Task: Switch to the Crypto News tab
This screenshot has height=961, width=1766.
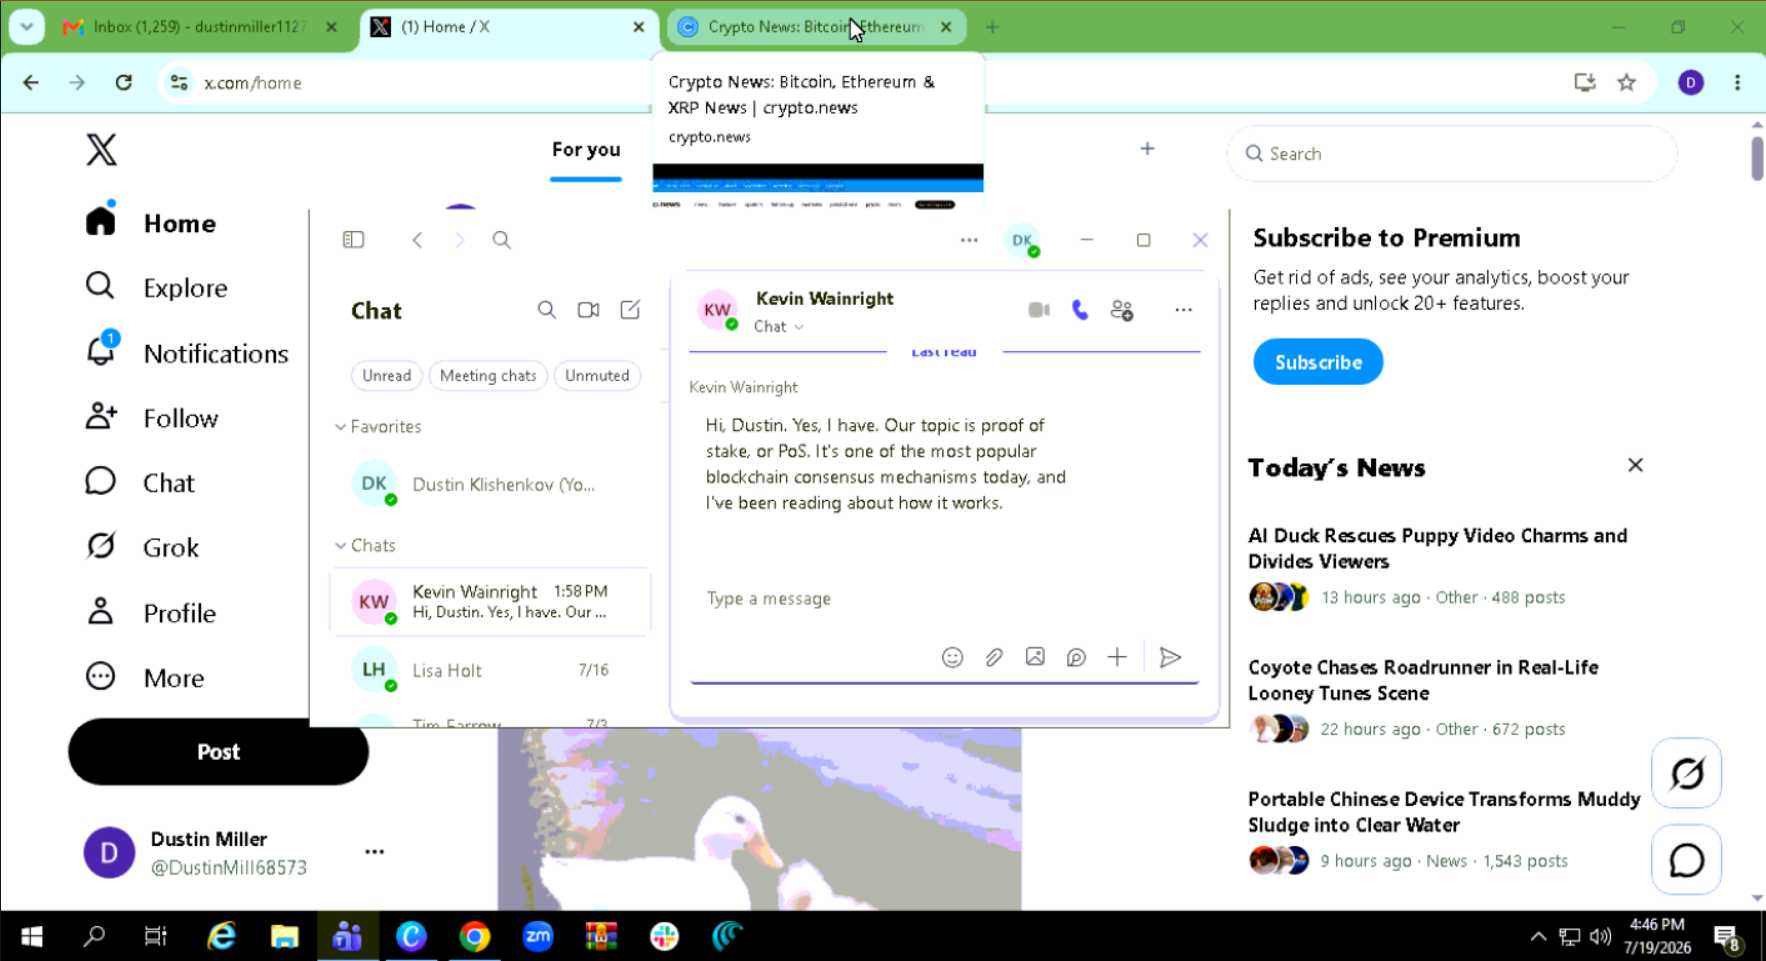Action: point(815,27)
